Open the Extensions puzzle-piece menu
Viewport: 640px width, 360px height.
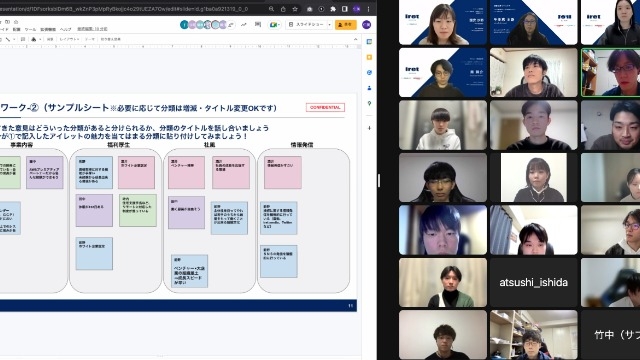333,9
